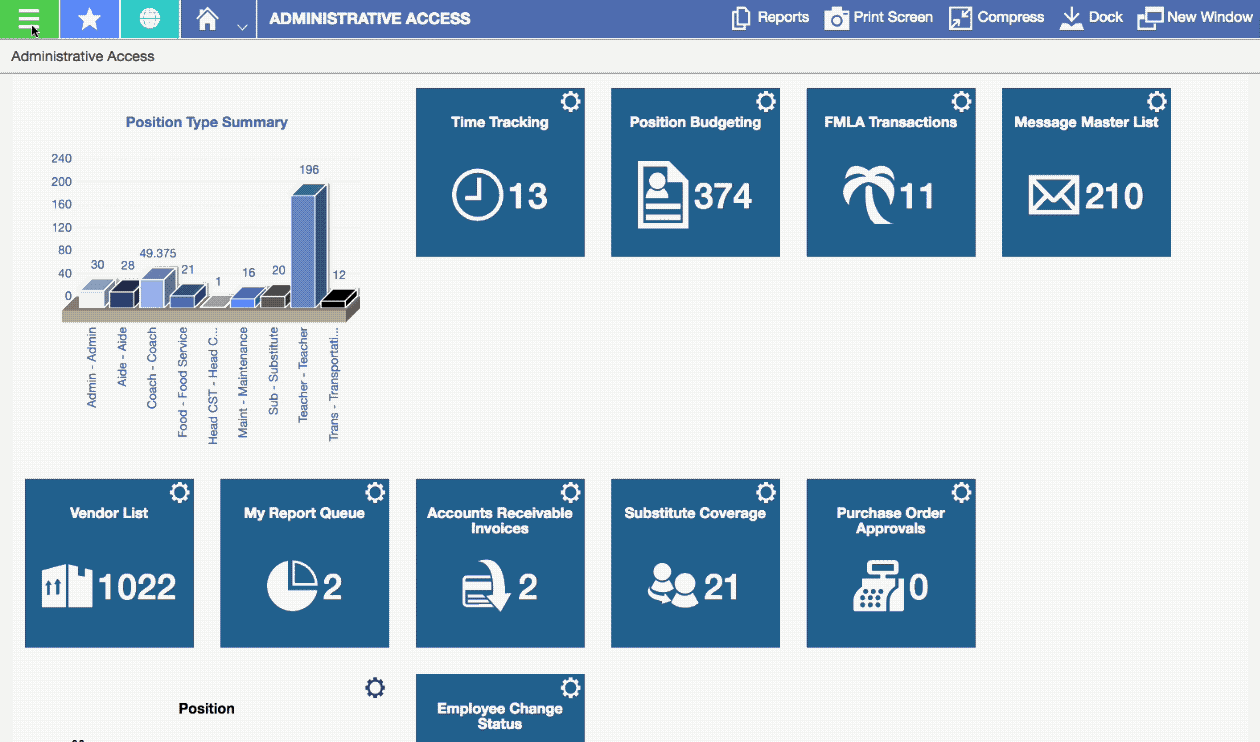The width and height of the screenshot is (1260, 742).
Task: Click the Position Type Summary chart title
Action: (x=206, y=122)
